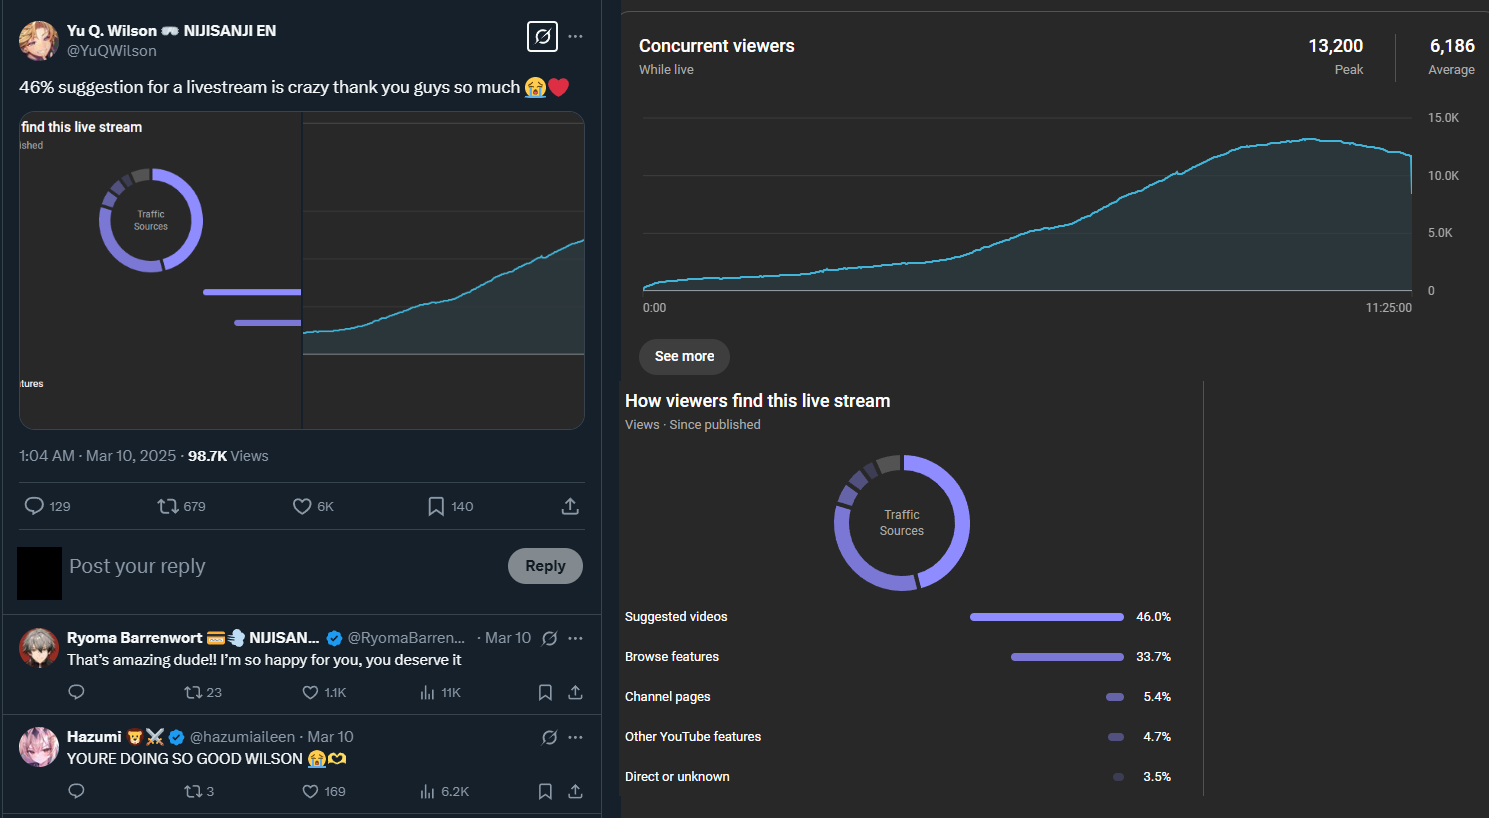The width and height of the screenshot is (1489, 818).
Task: Click the Mar 10 date on Ryoma's reply
Action: point(508,638)
